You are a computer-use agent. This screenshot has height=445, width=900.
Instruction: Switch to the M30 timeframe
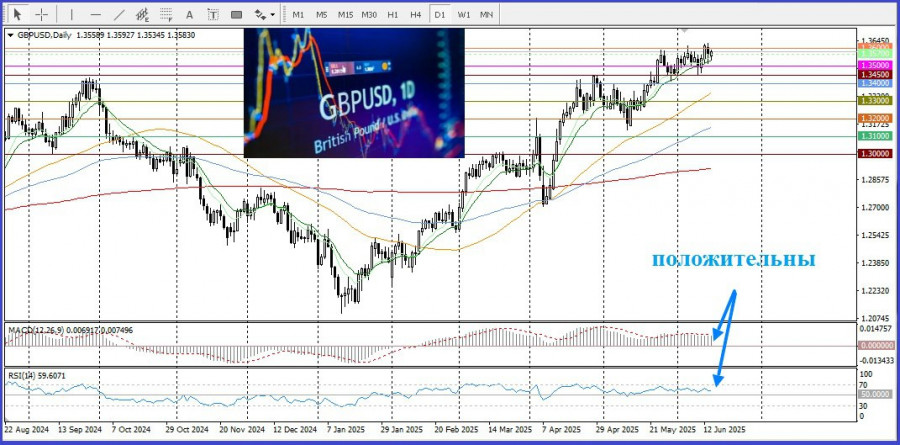368,15
